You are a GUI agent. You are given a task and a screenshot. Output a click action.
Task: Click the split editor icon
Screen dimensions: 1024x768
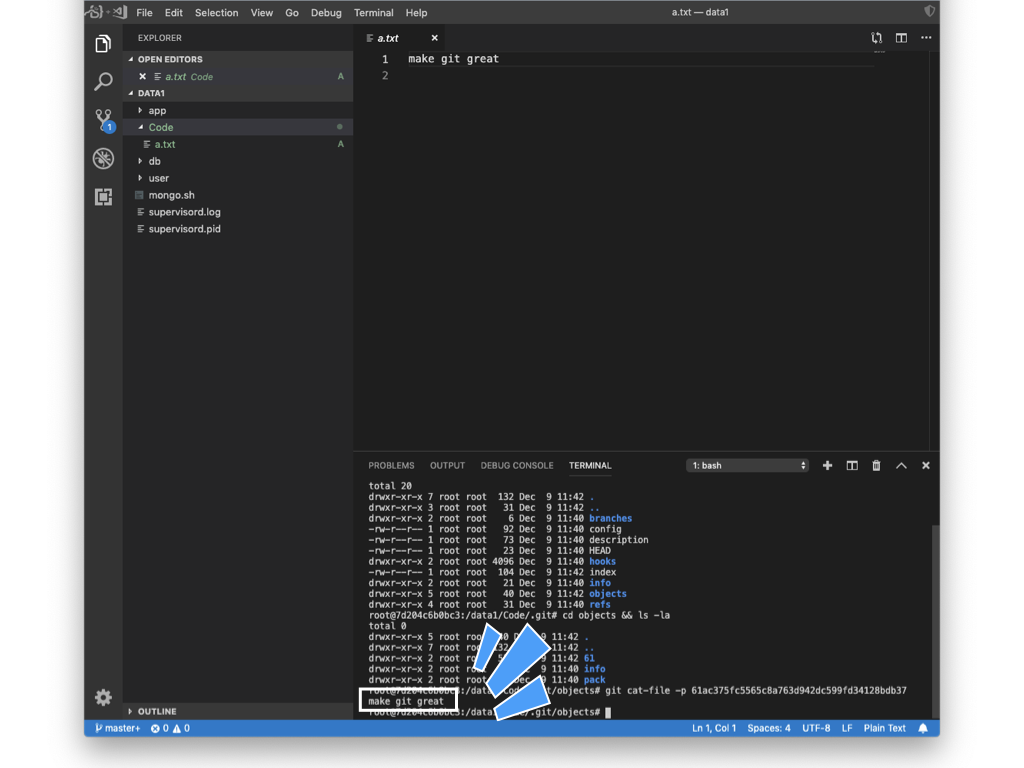(x=901, y=38)
